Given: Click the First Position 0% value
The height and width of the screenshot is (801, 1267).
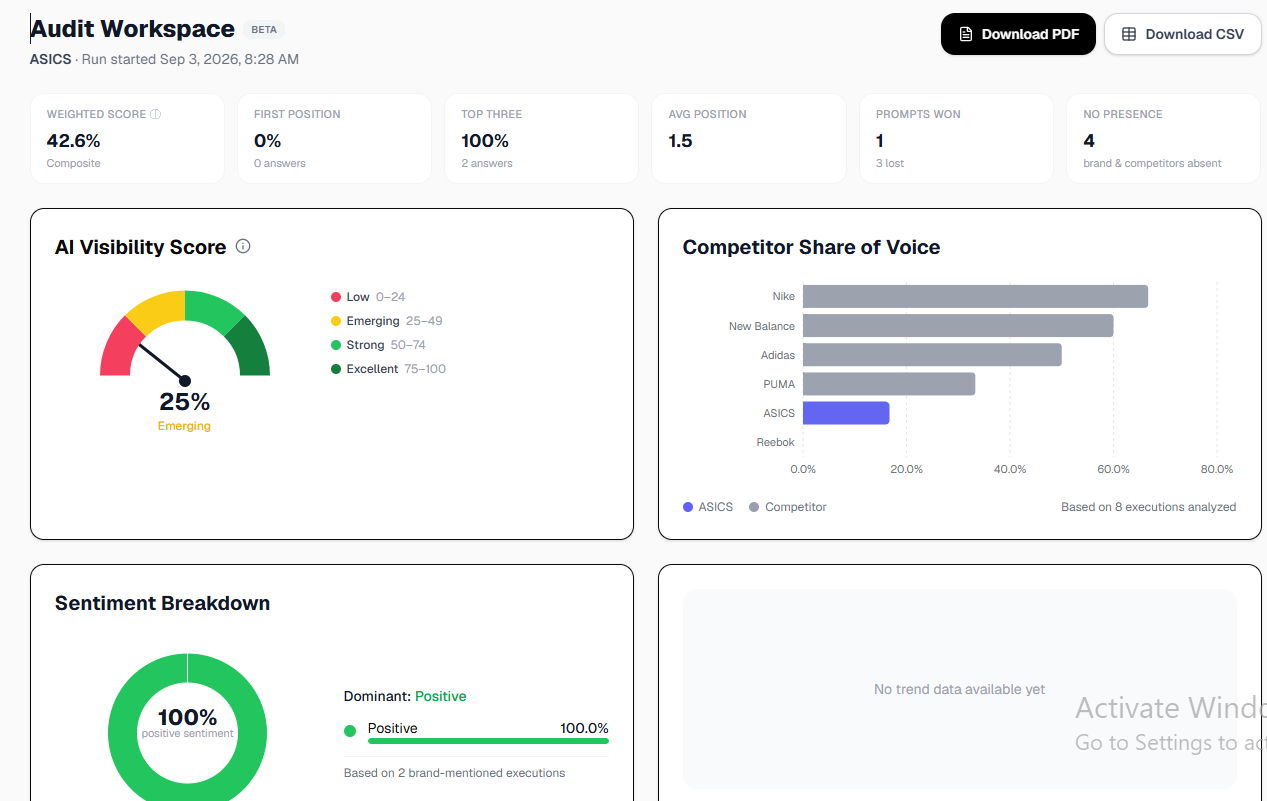Looking at the screenshot, I should click(267, 140).
